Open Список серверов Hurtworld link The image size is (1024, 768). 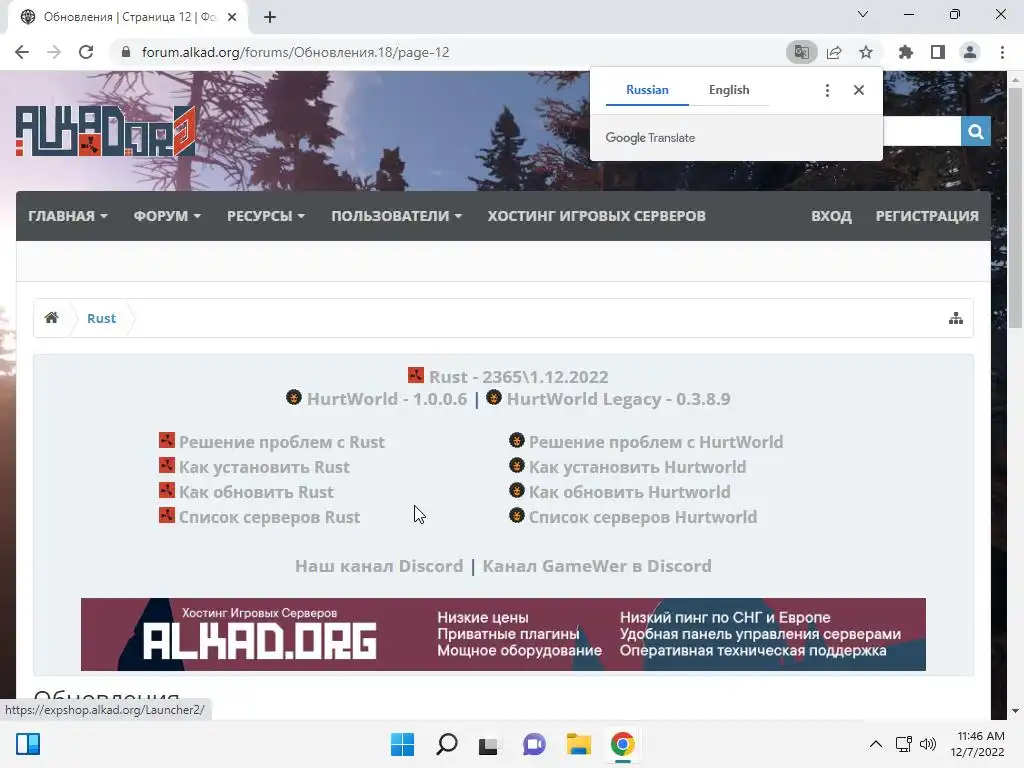[643, 517]
